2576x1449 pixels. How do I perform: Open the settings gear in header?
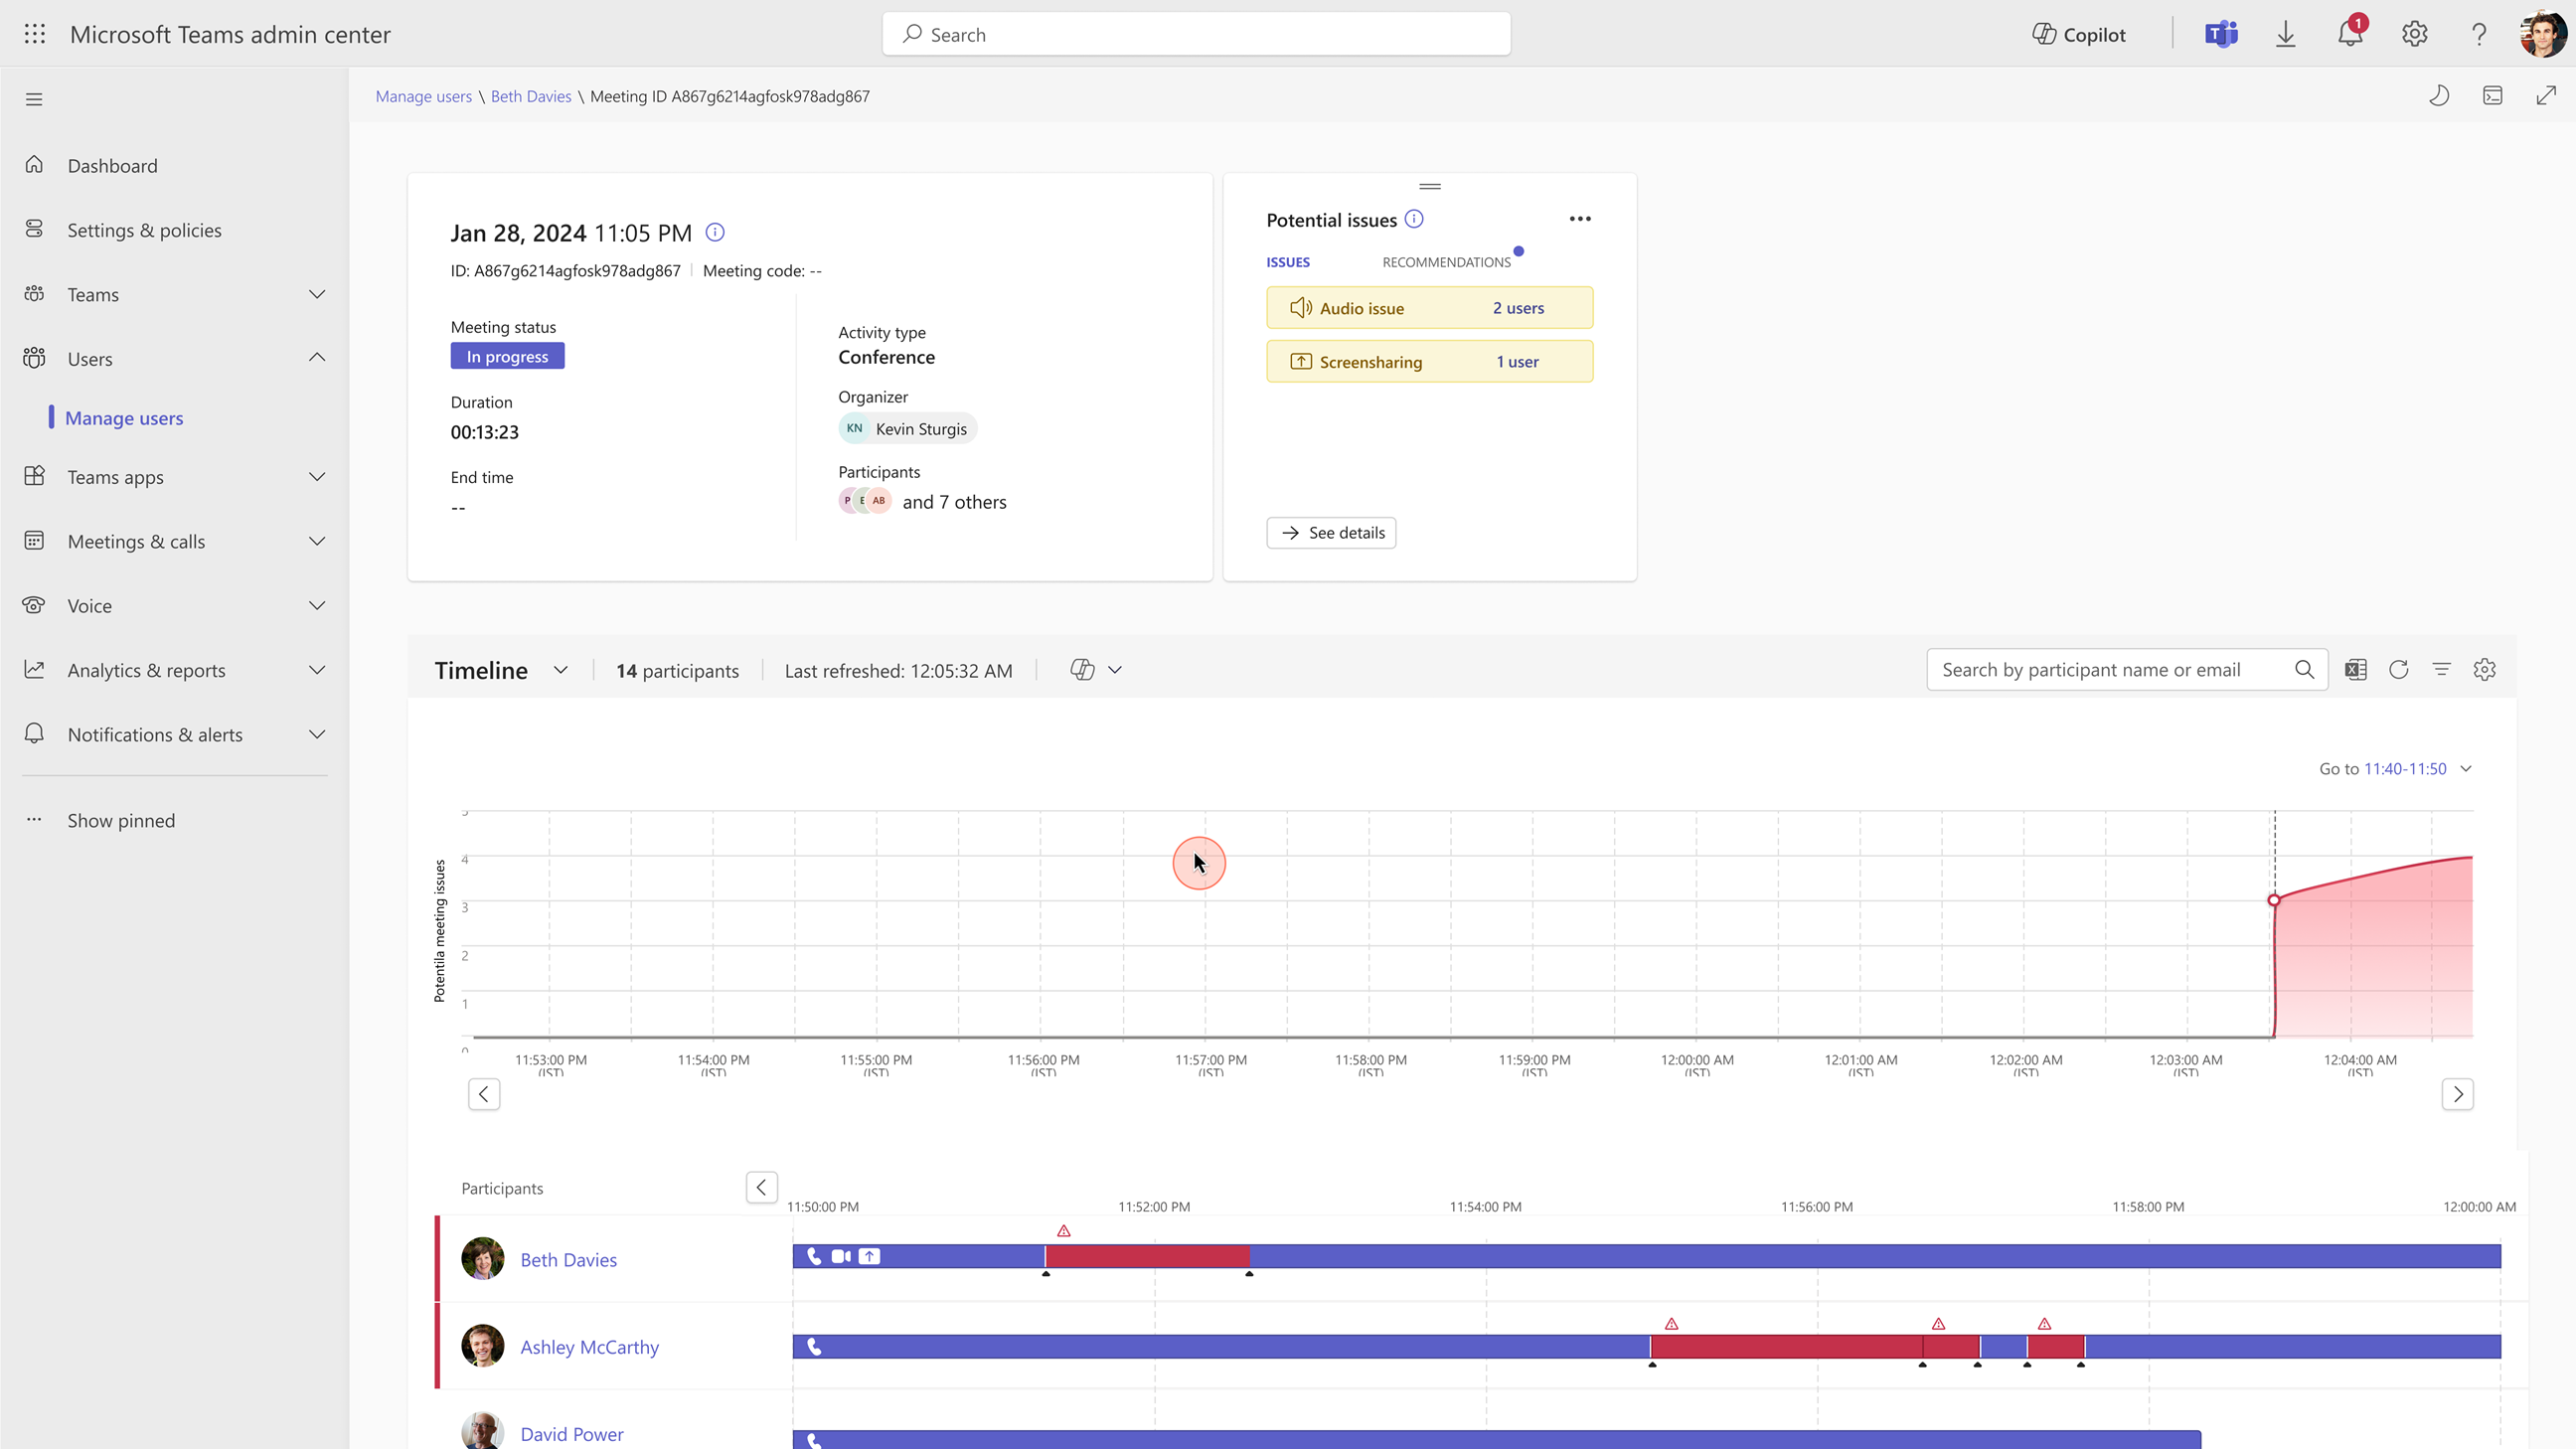tap(2414, 34)
